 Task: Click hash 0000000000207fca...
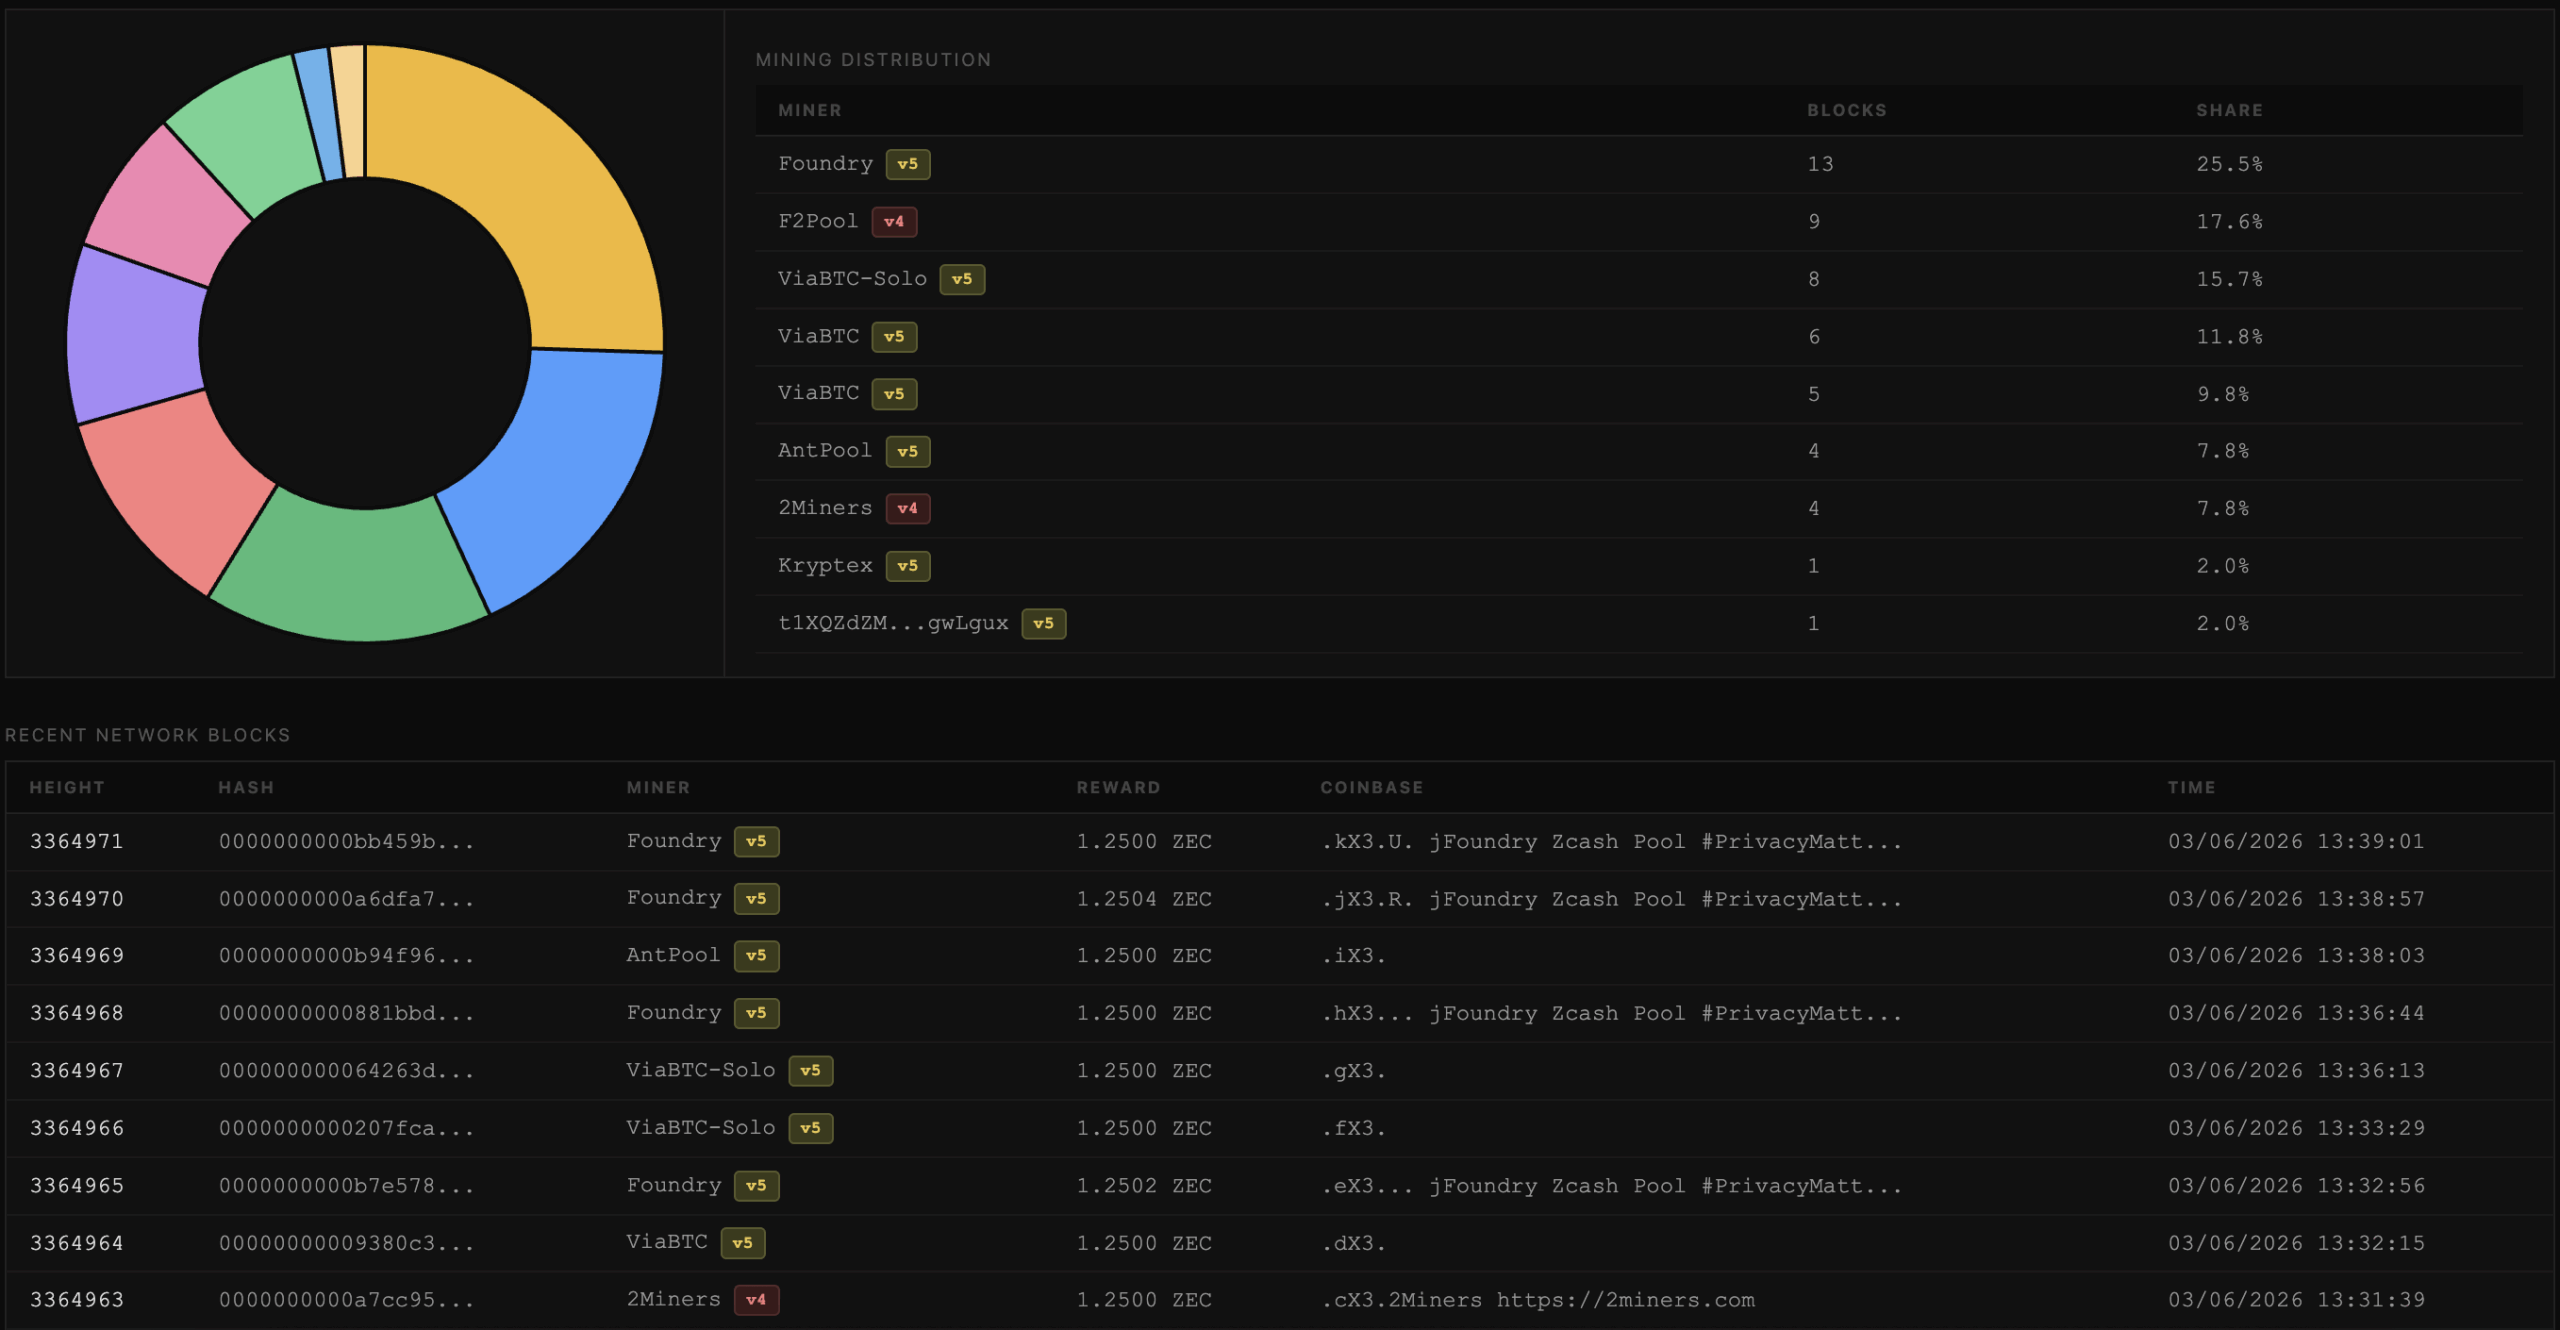[346, 1129]
